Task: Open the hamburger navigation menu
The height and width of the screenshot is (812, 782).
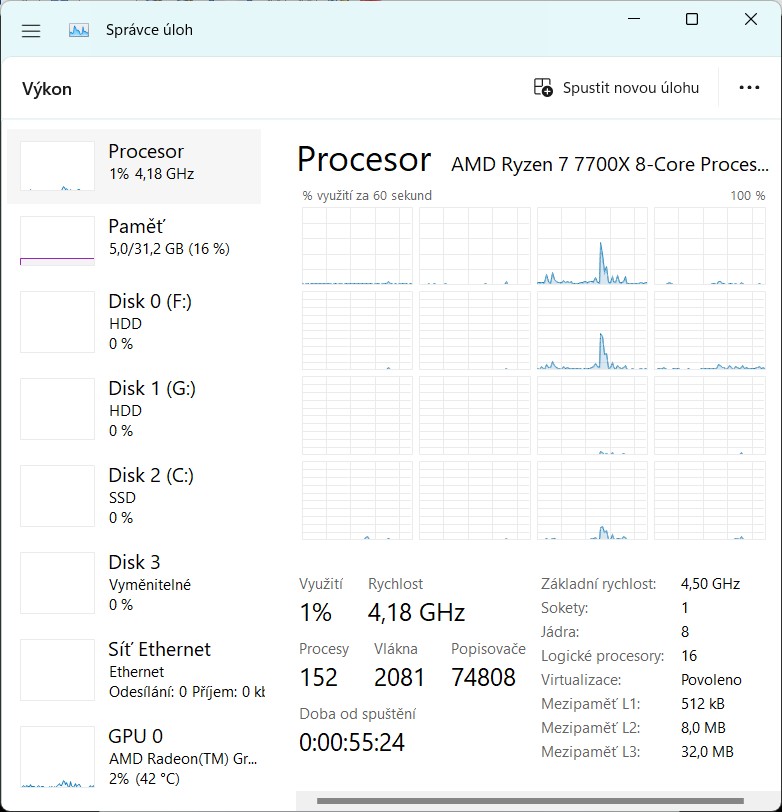Action: (x=31, y=30)
